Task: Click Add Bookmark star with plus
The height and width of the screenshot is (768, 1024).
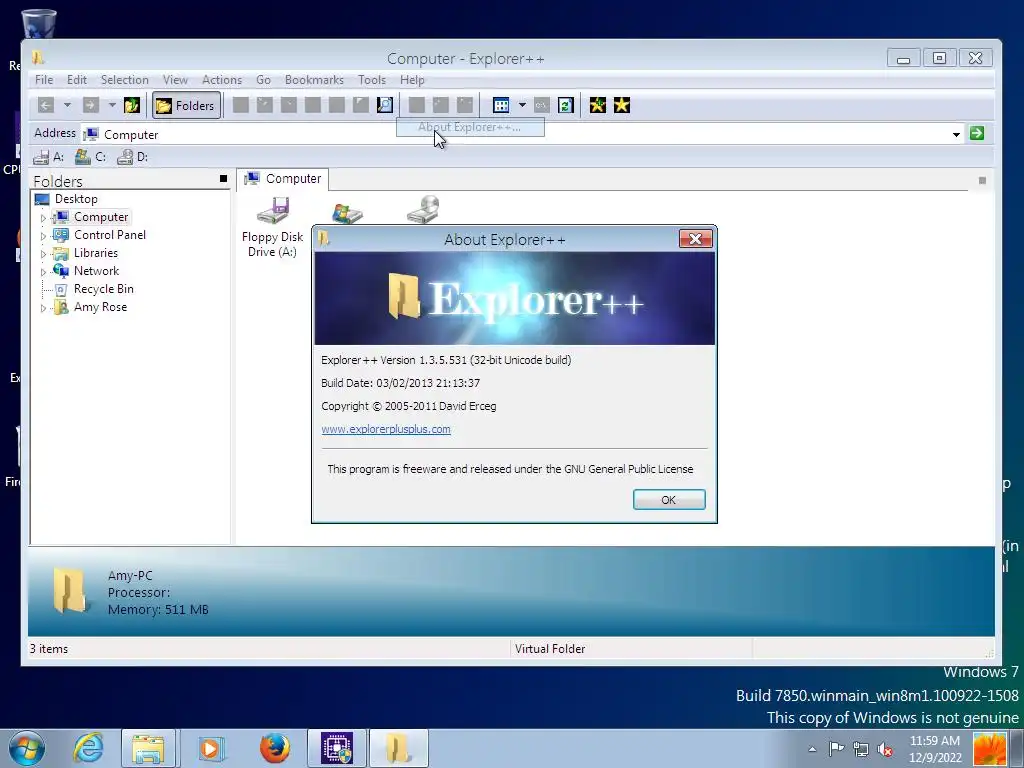Action: pyautogui.click(x=598, y=105)
